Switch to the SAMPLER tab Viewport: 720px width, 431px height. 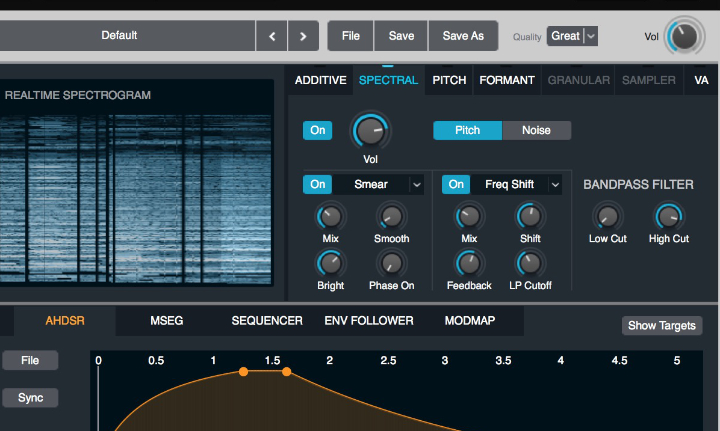[x=649, y=80]
